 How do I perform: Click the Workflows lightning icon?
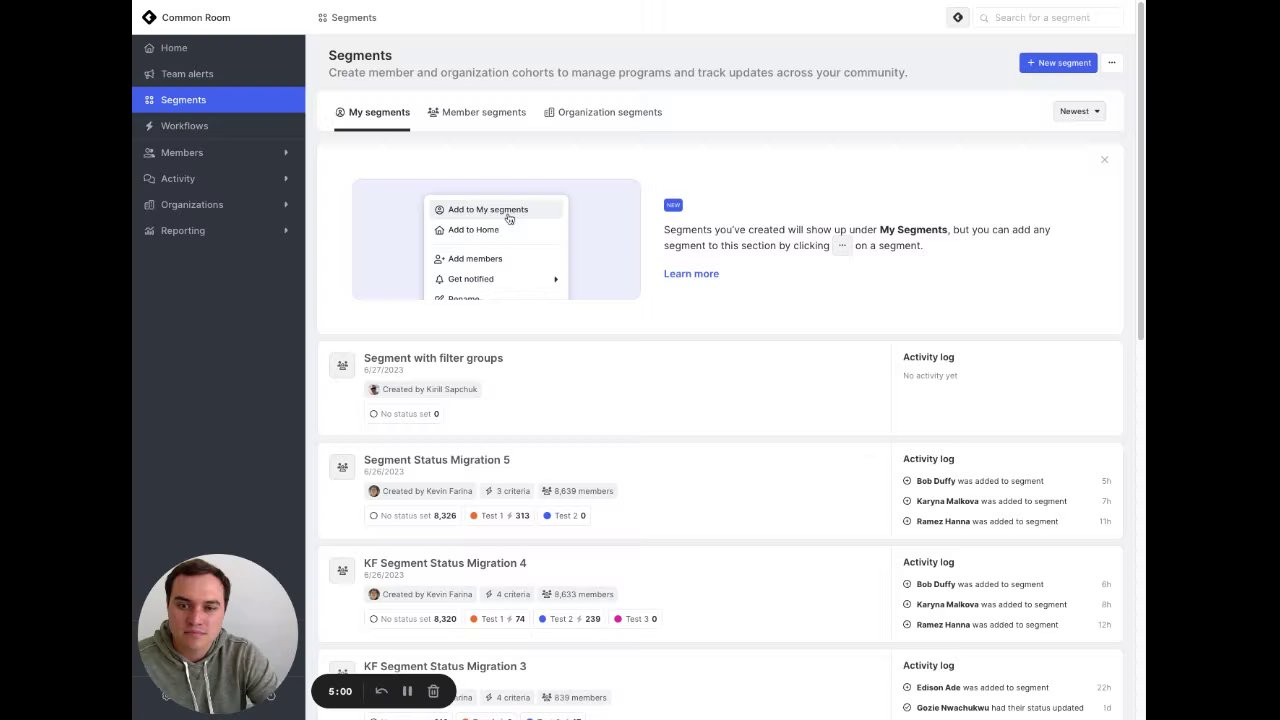pos(149,126)
